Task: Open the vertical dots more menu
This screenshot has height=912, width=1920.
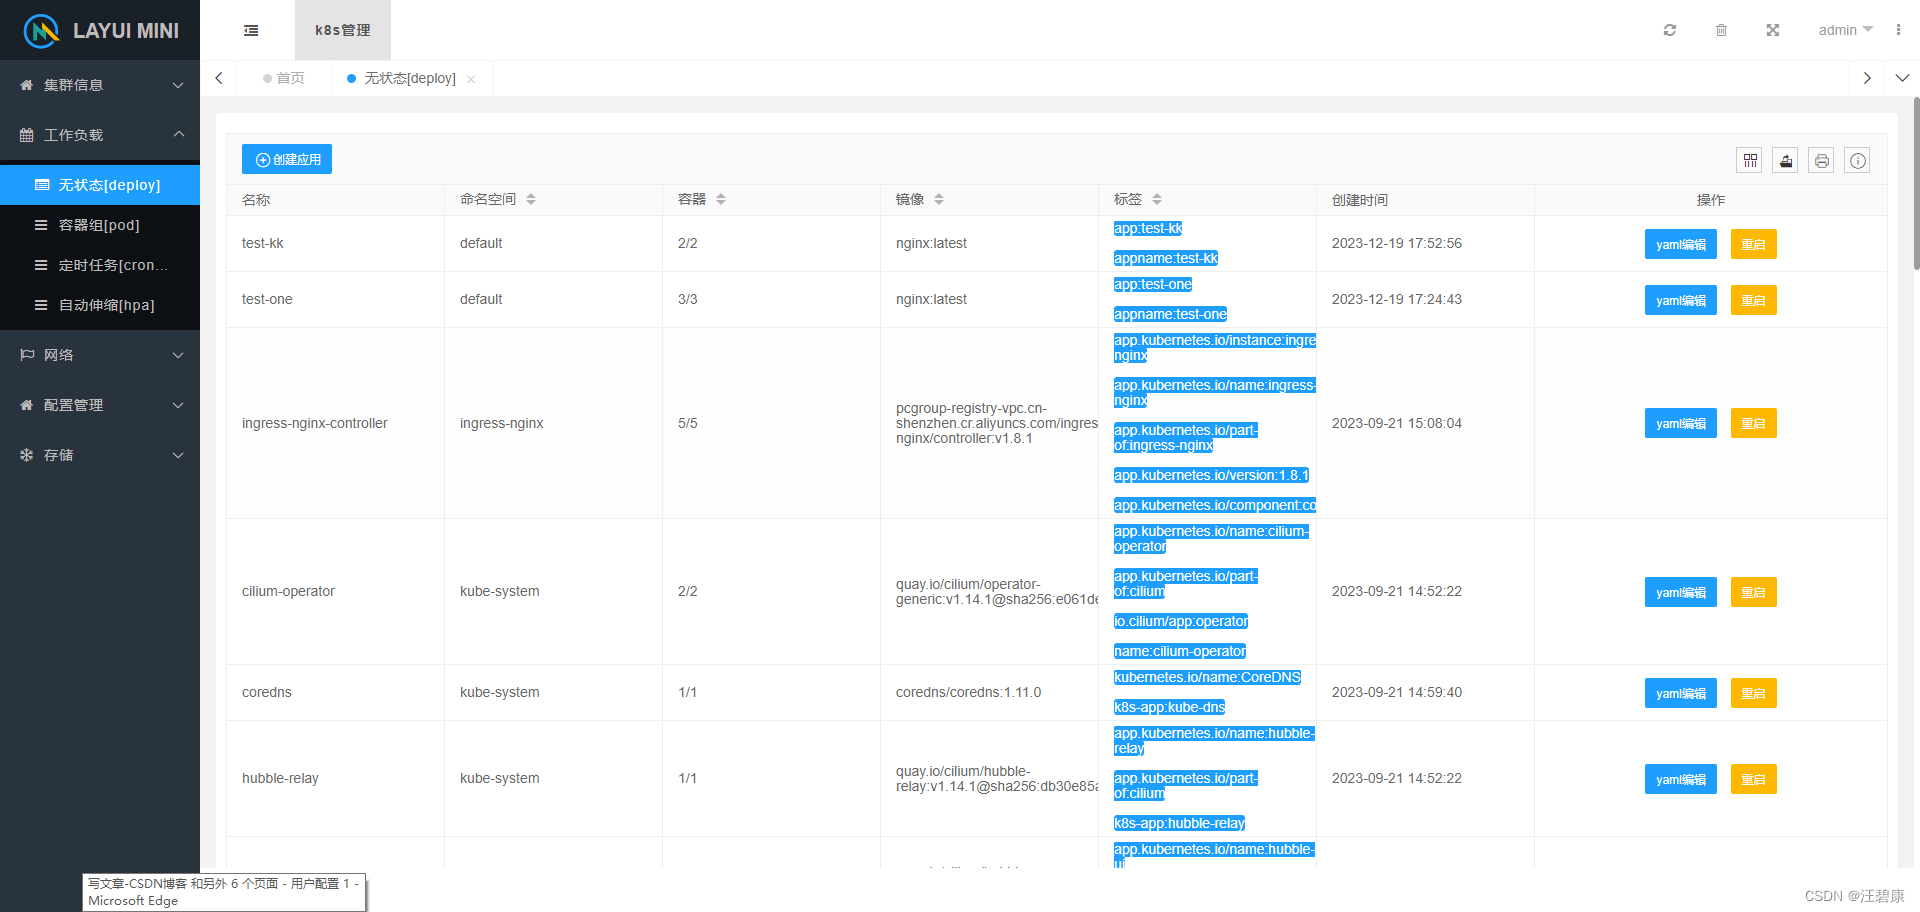Action: coord(1898,30)
